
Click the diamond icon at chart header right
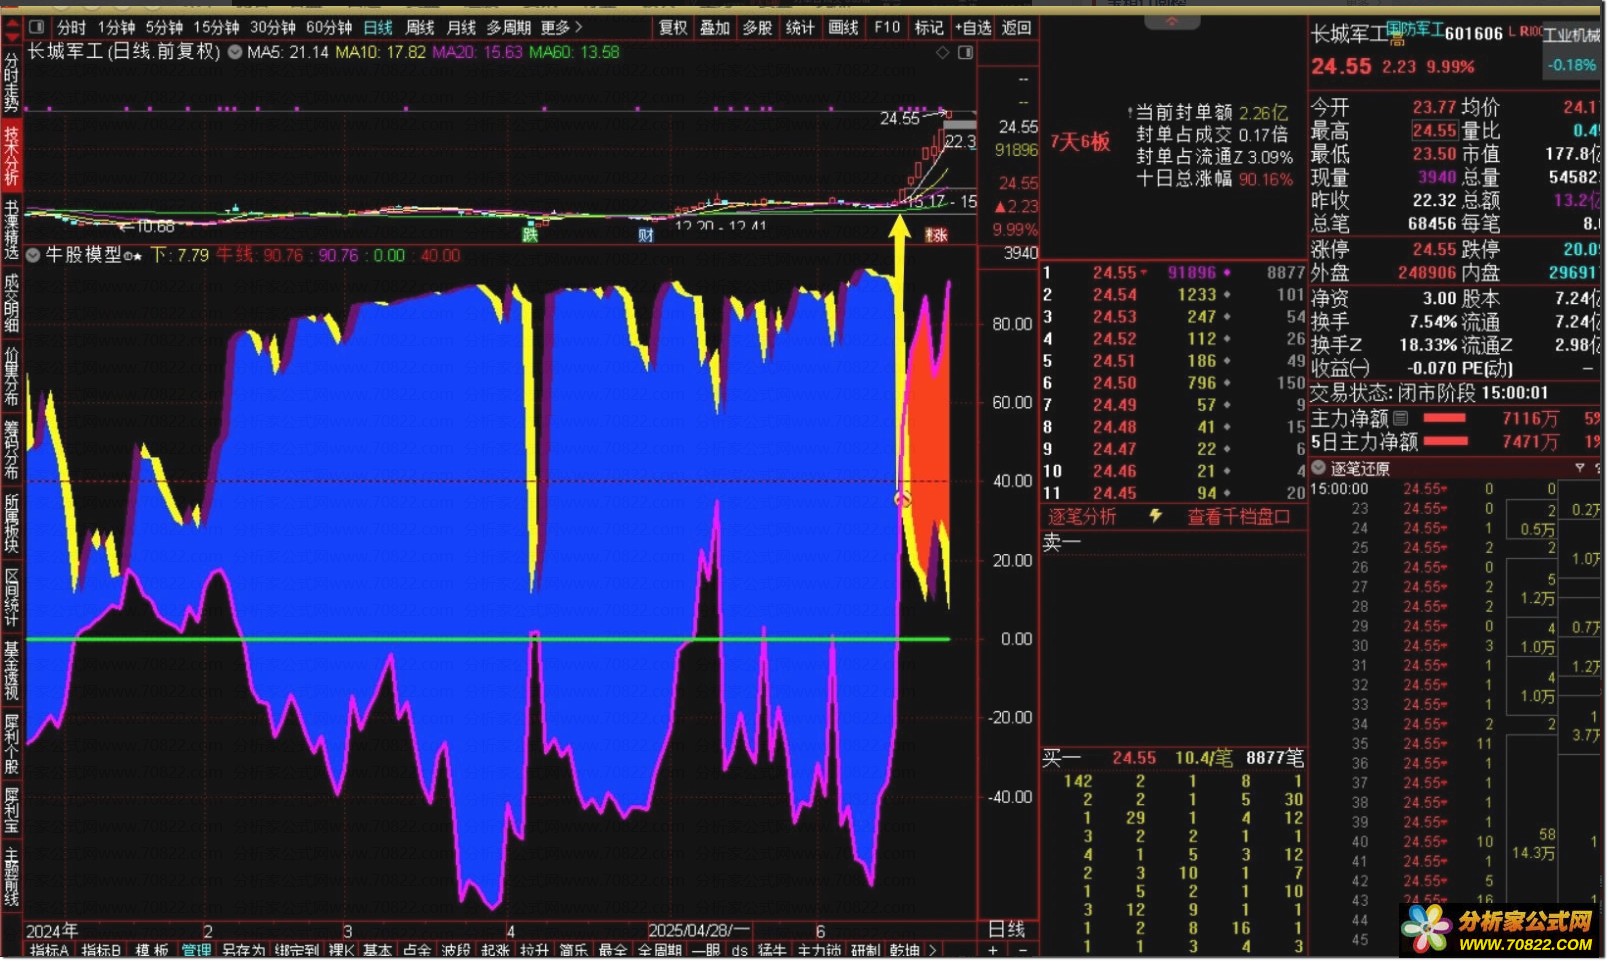(942, 52)
